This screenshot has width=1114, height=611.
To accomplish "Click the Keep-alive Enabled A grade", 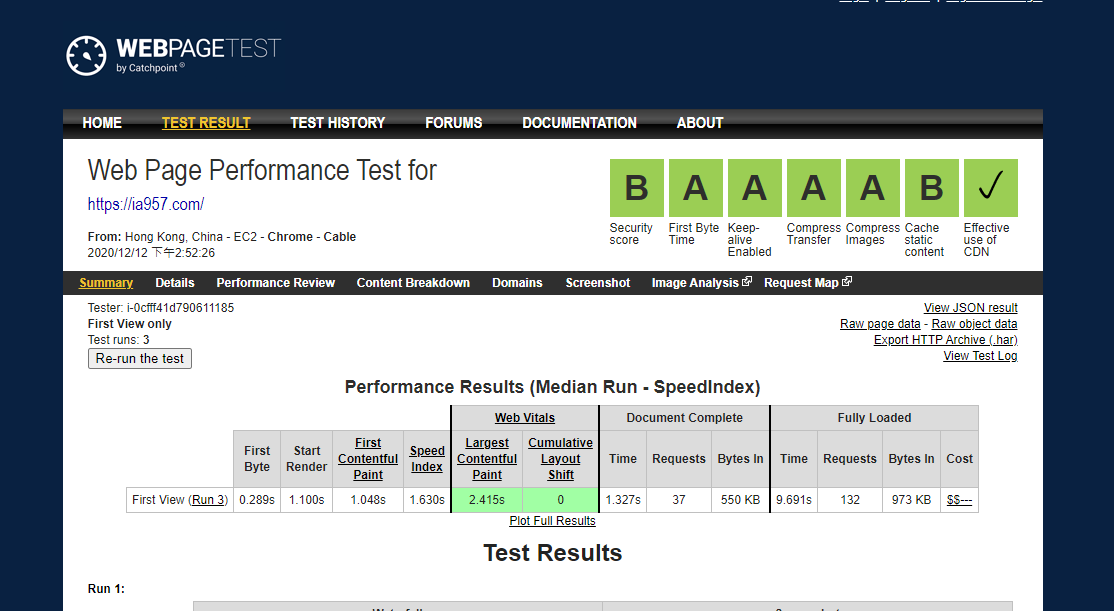I will click(x=754, y=188).
